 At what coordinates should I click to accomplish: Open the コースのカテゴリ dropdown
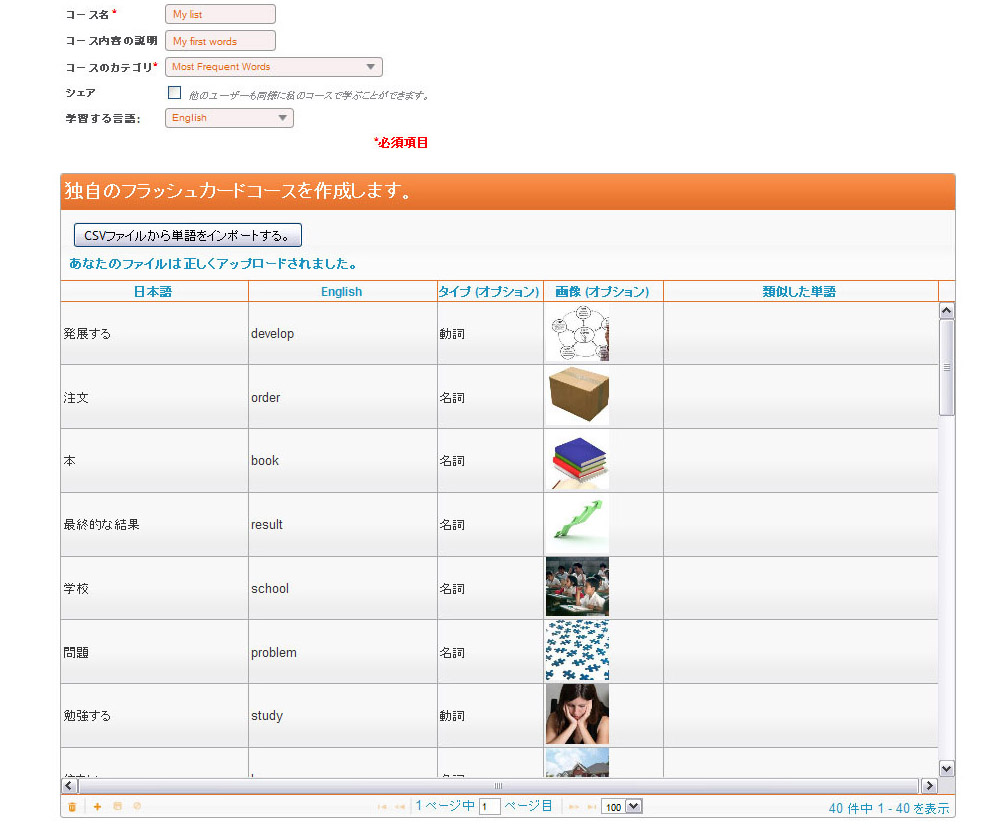coord(273,67)
